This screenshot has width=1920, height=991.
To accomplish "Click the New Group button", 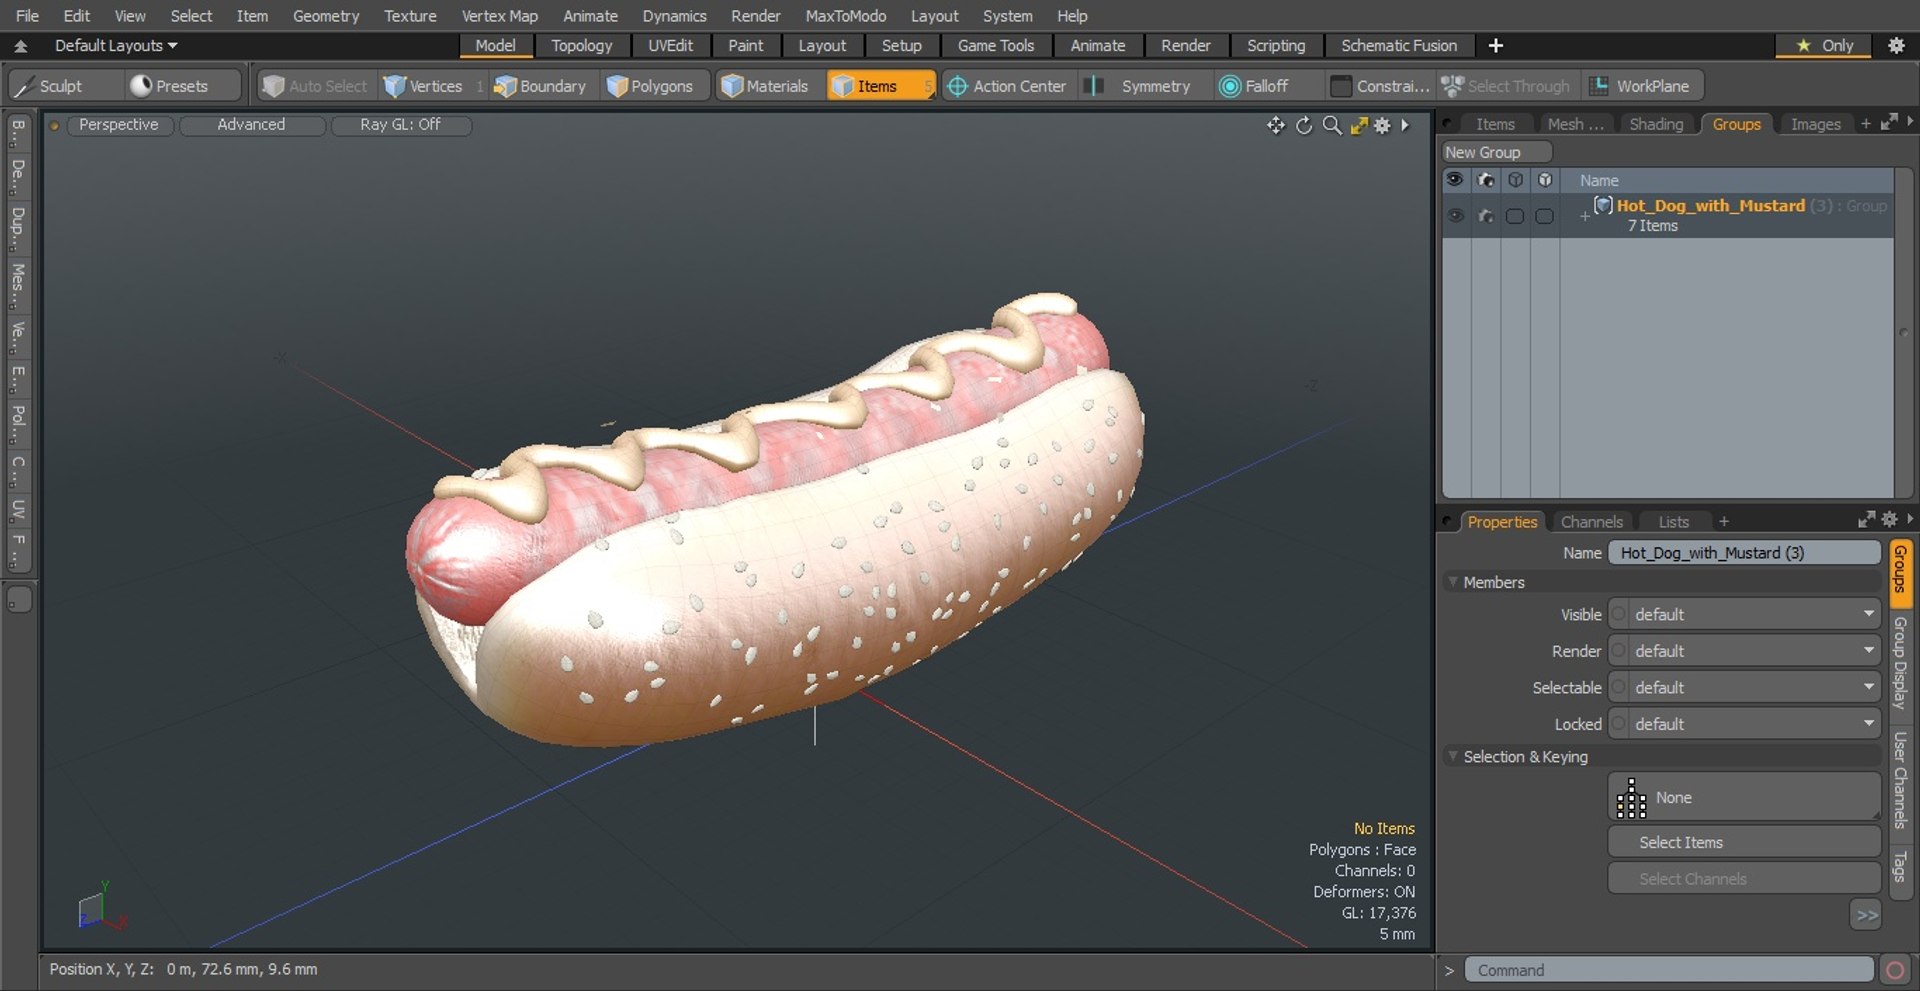I will (x=1496, y=152).
